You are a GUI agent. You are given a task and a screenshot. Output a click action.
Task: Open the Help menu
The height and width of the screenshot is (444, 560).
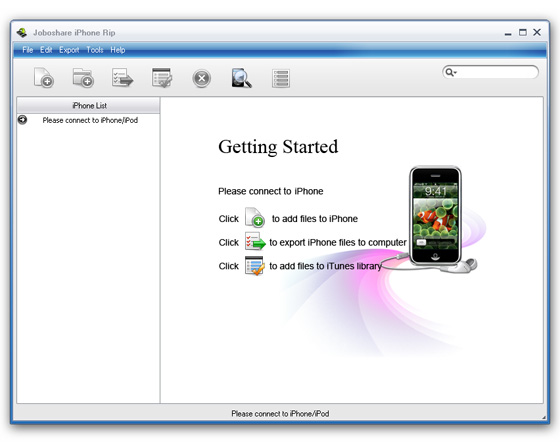pos(118,50)
